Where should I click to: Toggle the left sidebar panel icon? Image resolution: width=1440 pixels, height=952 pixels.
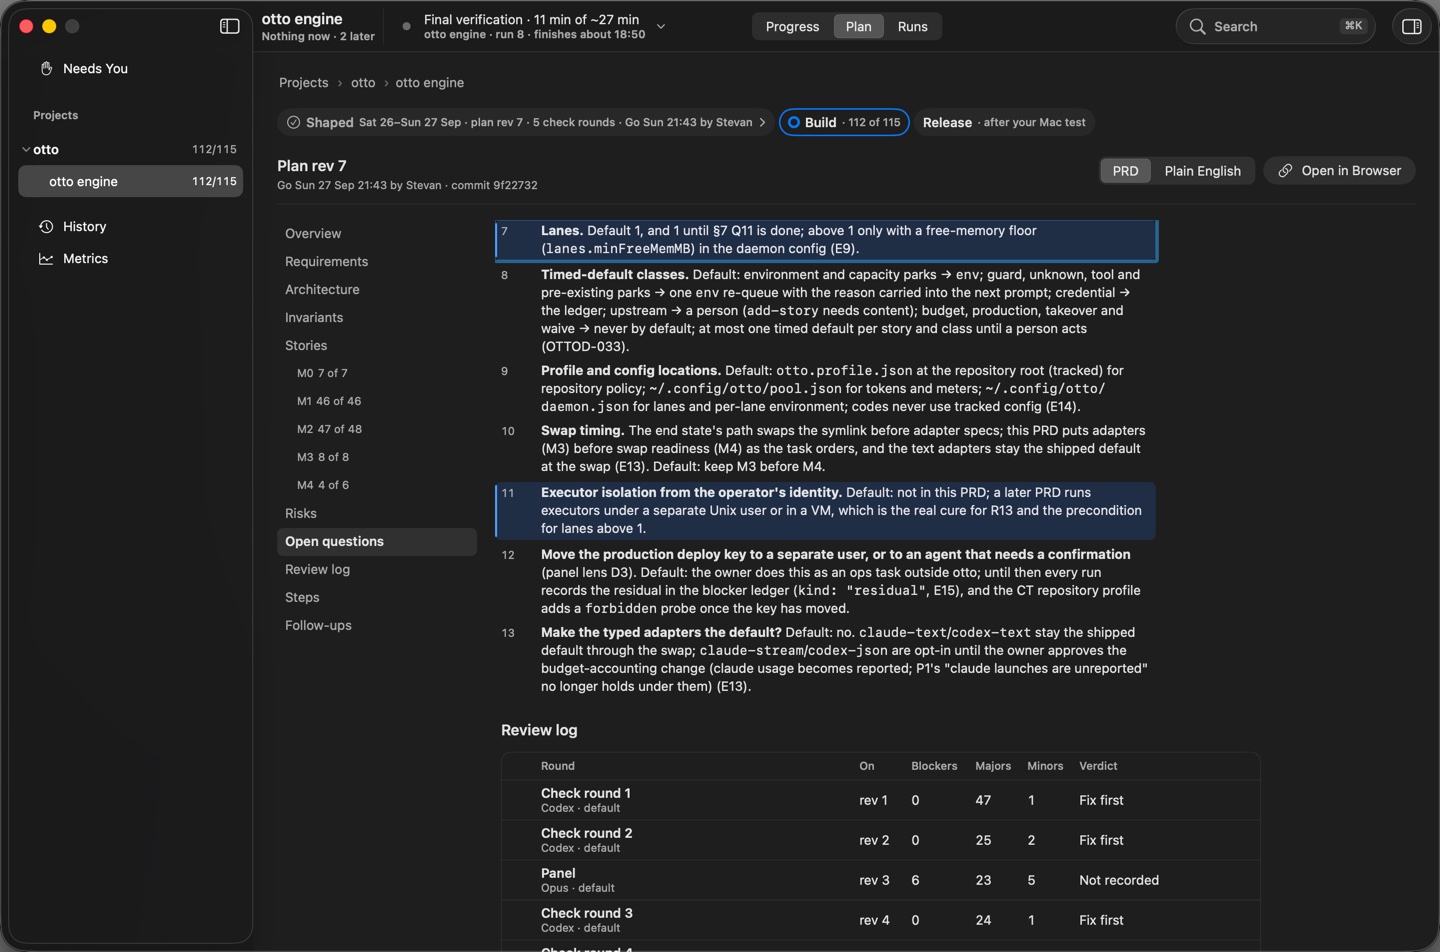pyautogui.click(x=229, y=26)
